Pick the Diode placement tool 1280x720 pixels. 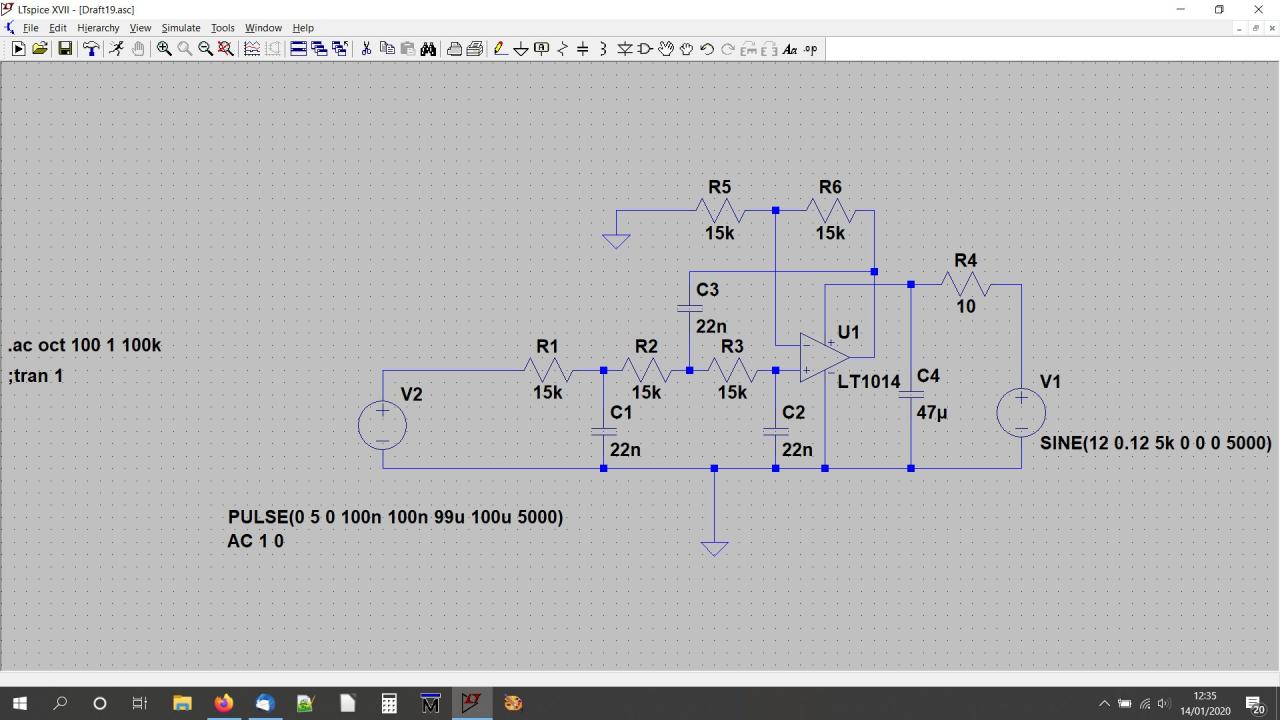tap(625, 49)
